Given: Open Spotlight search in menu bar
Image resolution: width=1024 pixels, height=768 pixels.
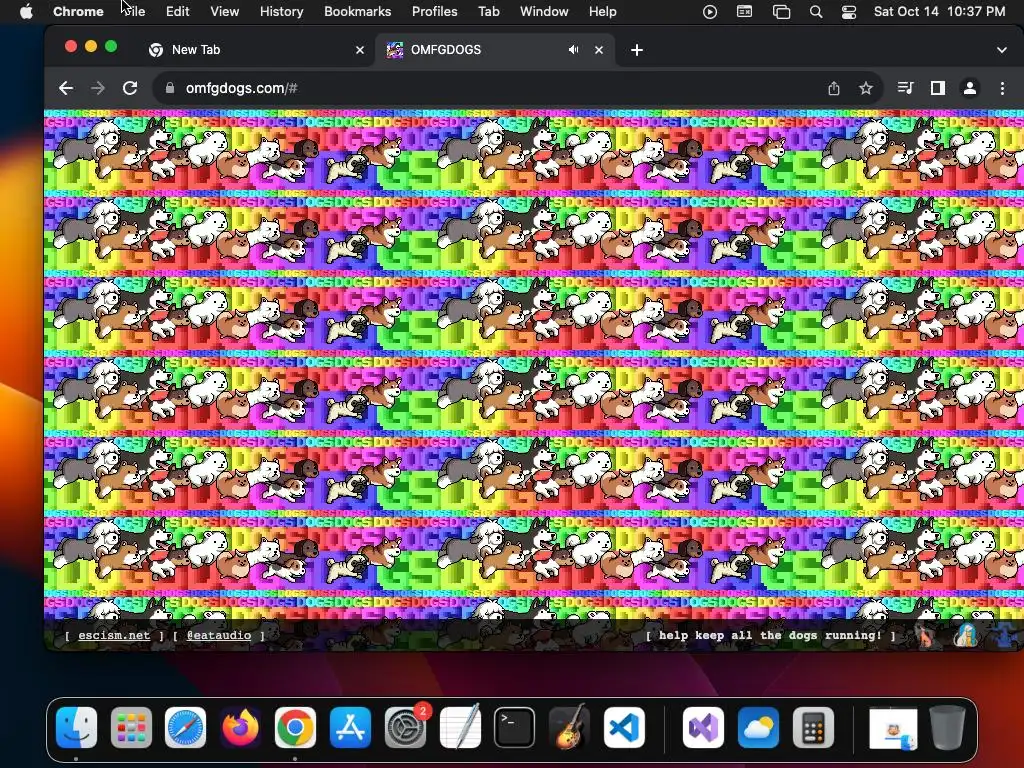Looking at the screenshot, I should 816,12.
